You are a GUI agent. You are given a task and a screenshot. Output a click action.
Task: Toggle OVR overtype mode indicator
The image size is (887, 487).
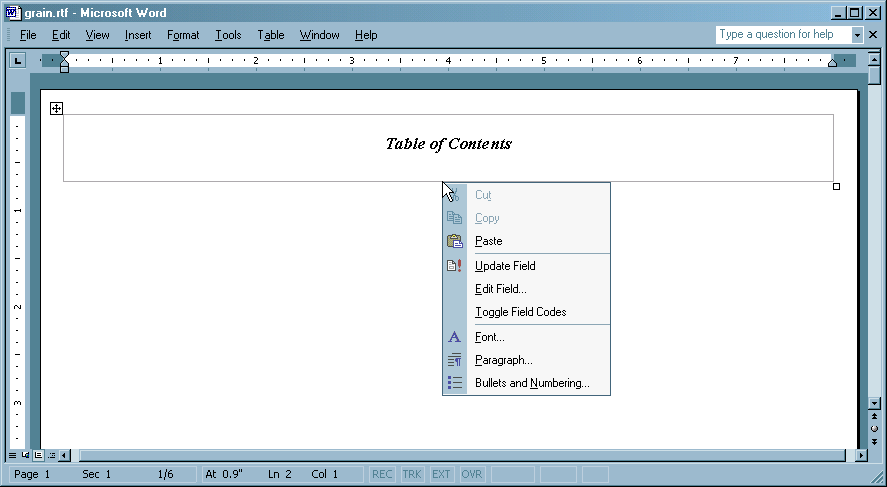tap(471, 475)
